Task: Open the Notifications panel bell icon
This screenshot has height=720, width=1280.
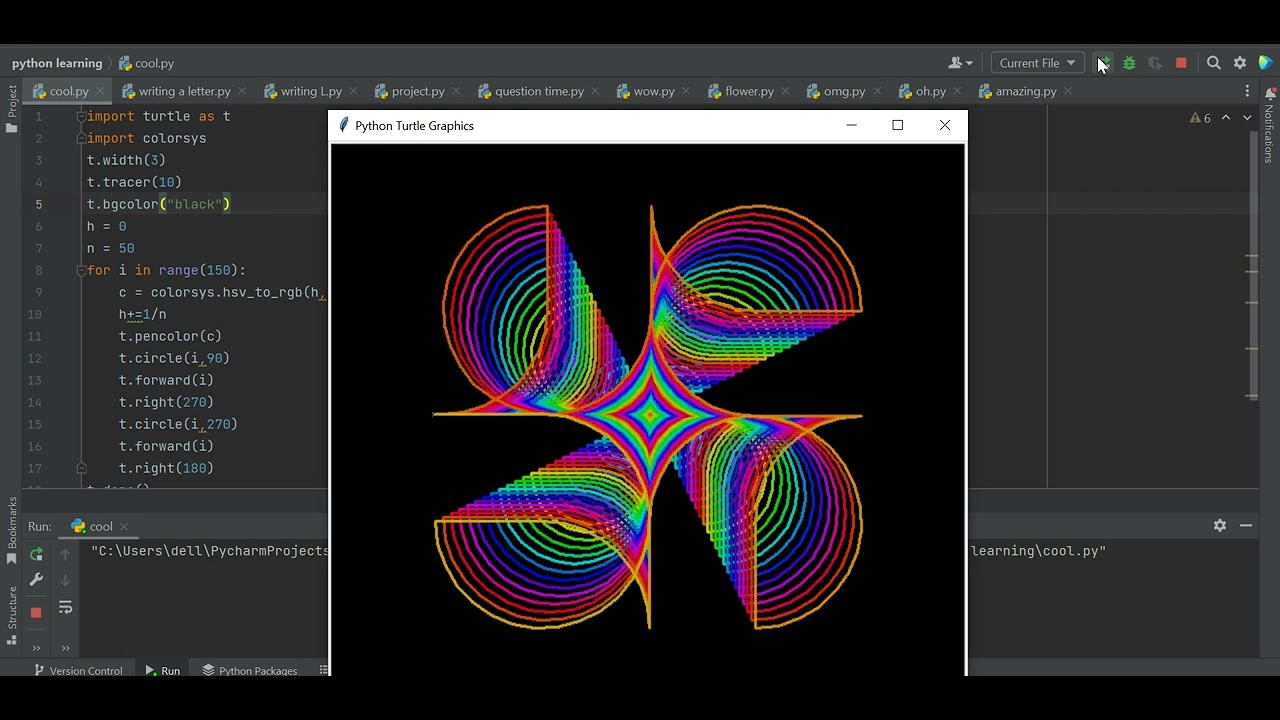Action: click(x=1270, y=93)
